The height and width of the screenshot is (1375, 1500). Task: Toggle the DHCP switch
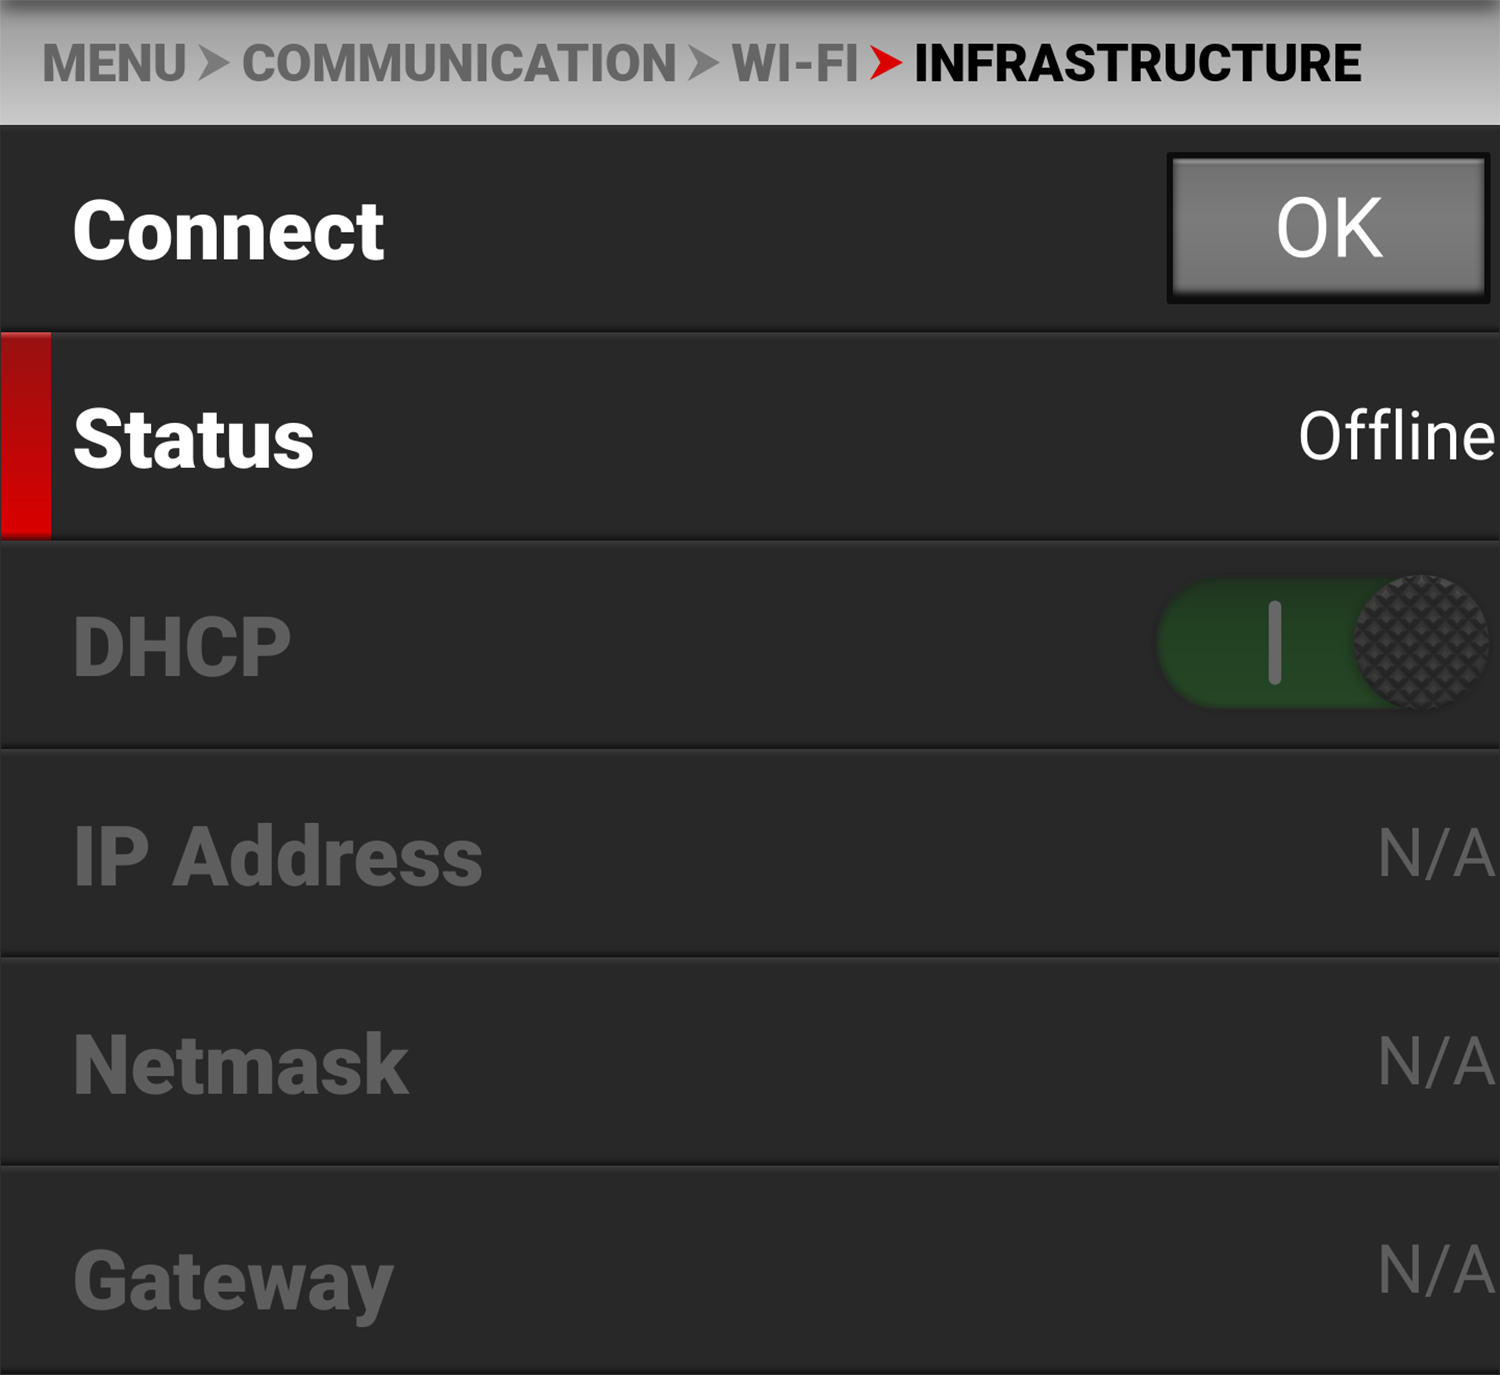[1322, 643]
